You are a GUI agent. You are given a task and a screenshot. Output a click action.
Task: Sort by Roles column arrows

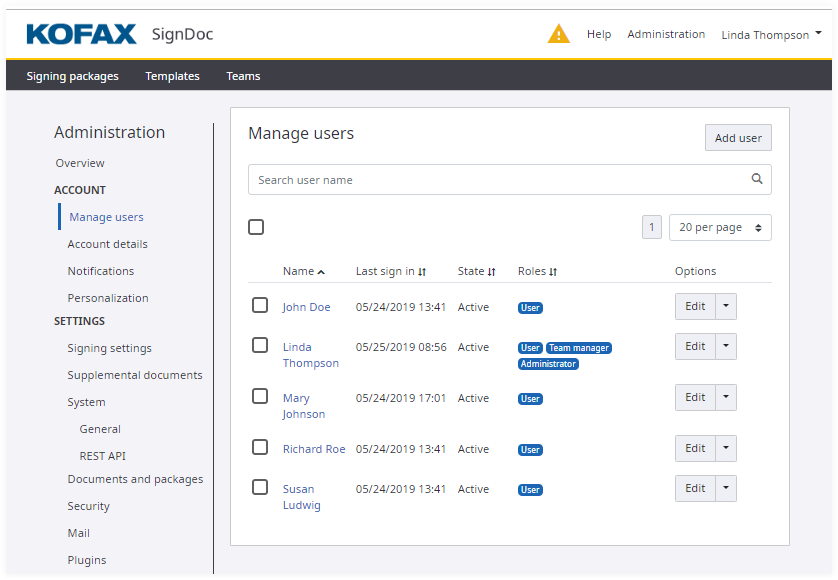pyautogui.click(x=553, y=272)
